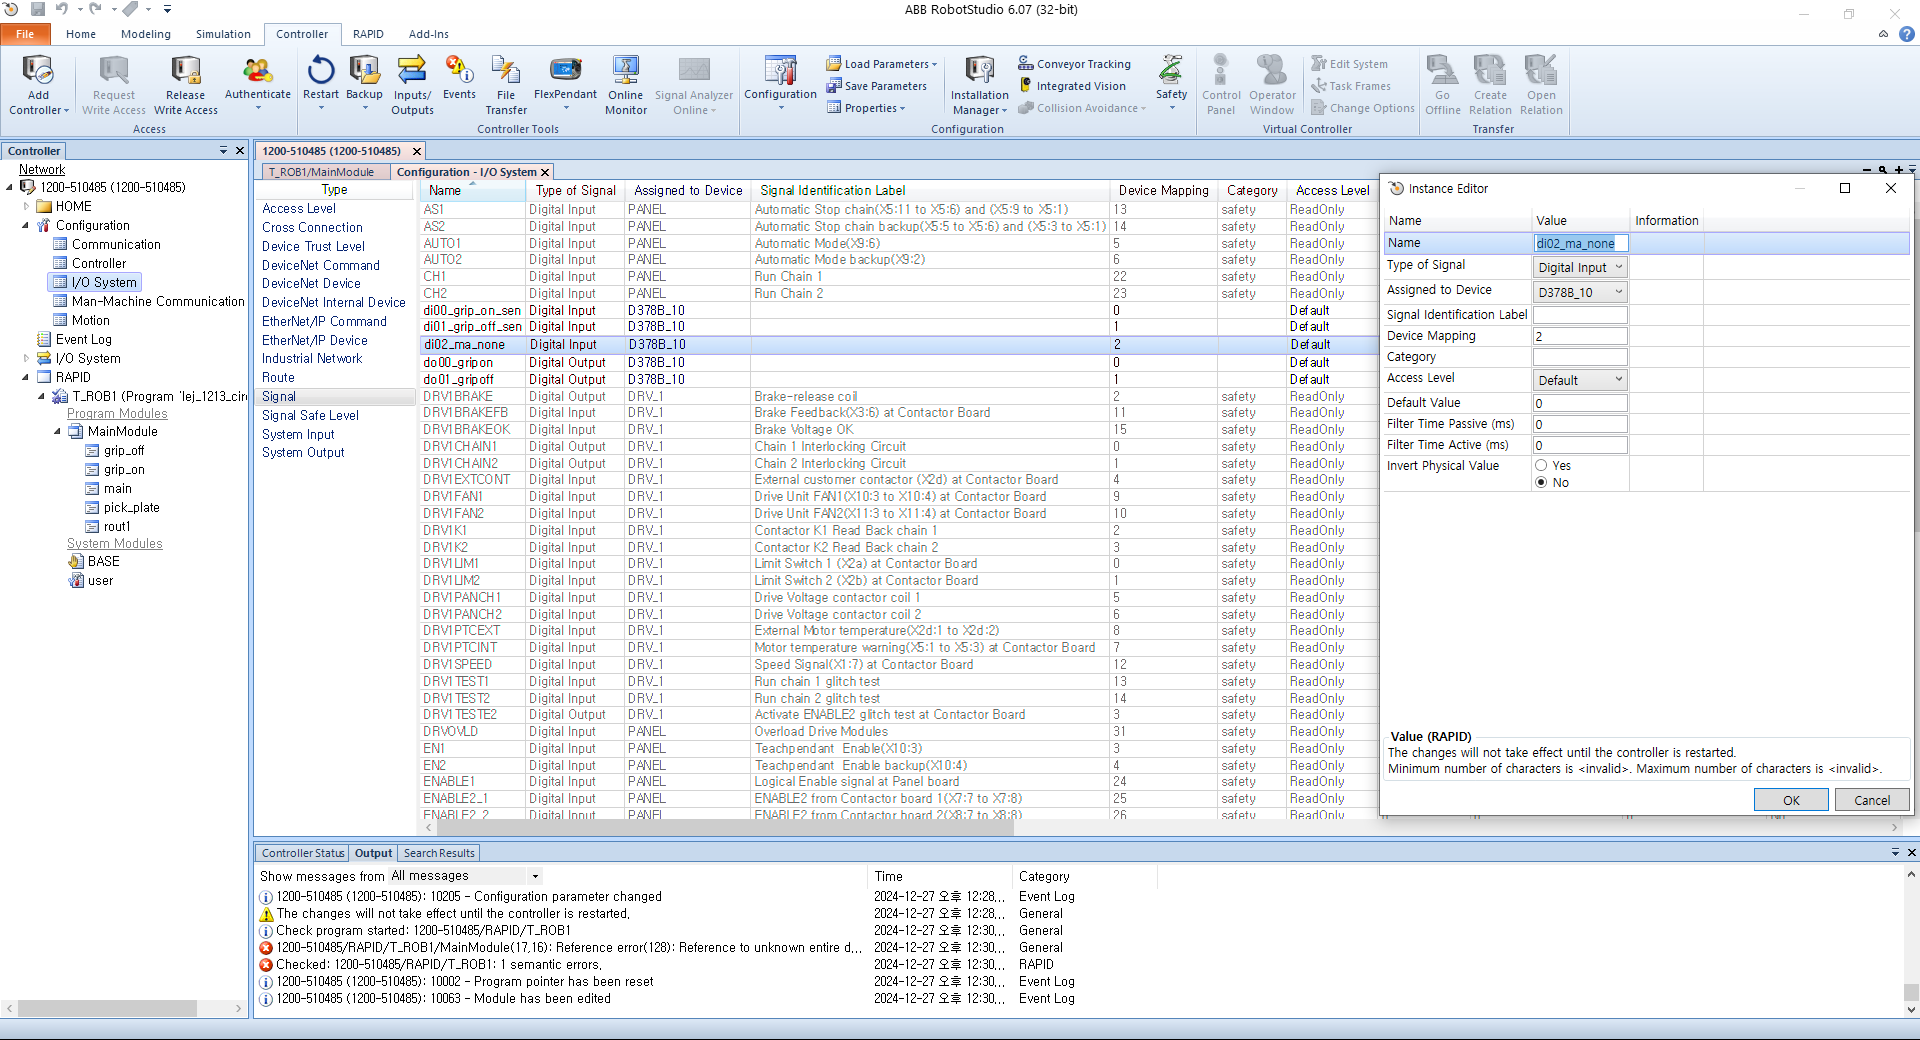Viewport: 1920px width, 1040px height.
Task: Switch to the Controller Status tab
Action: 303,853
